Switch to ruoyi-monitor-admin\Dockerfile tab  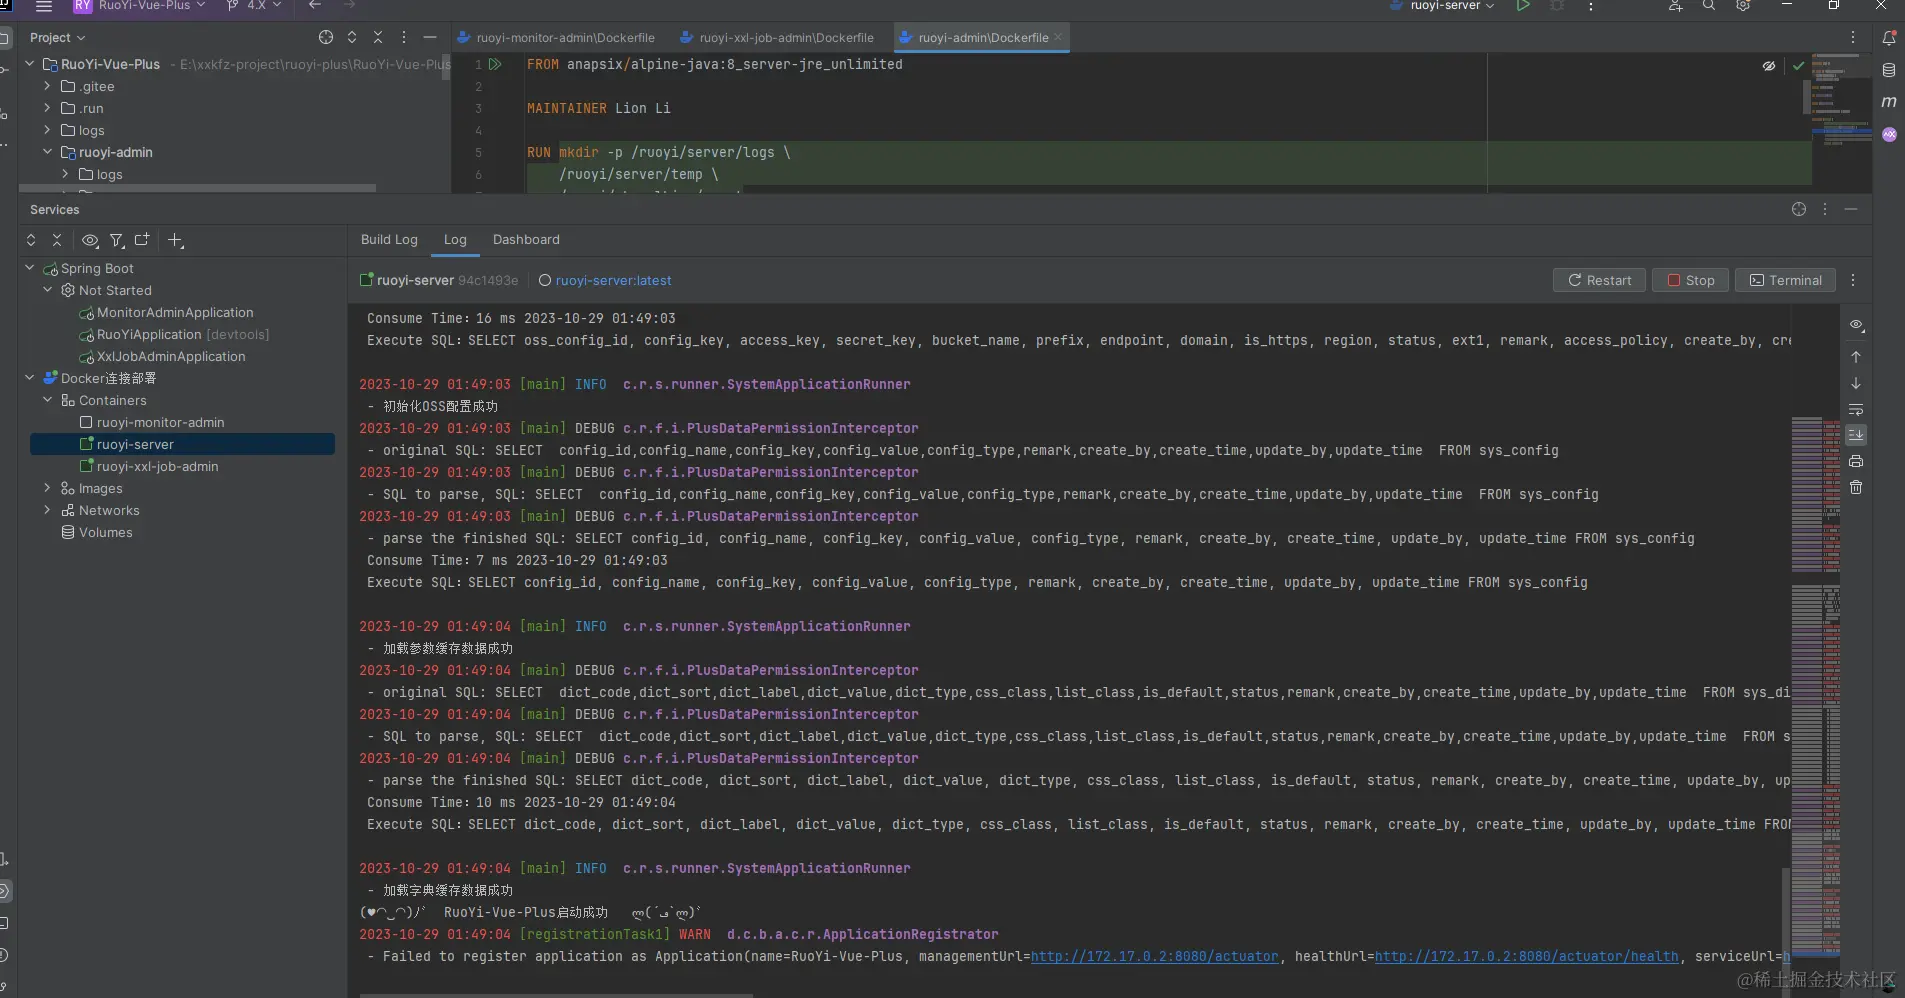pos(556,38)
